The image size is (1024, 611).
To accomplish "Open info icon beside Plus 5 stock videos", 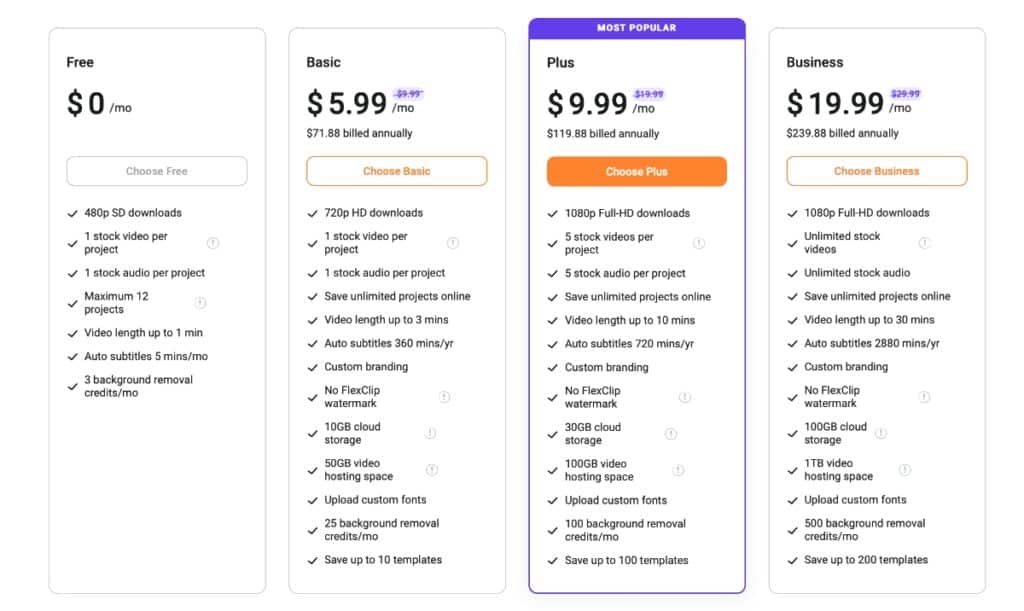I will (x=699, y=243).
